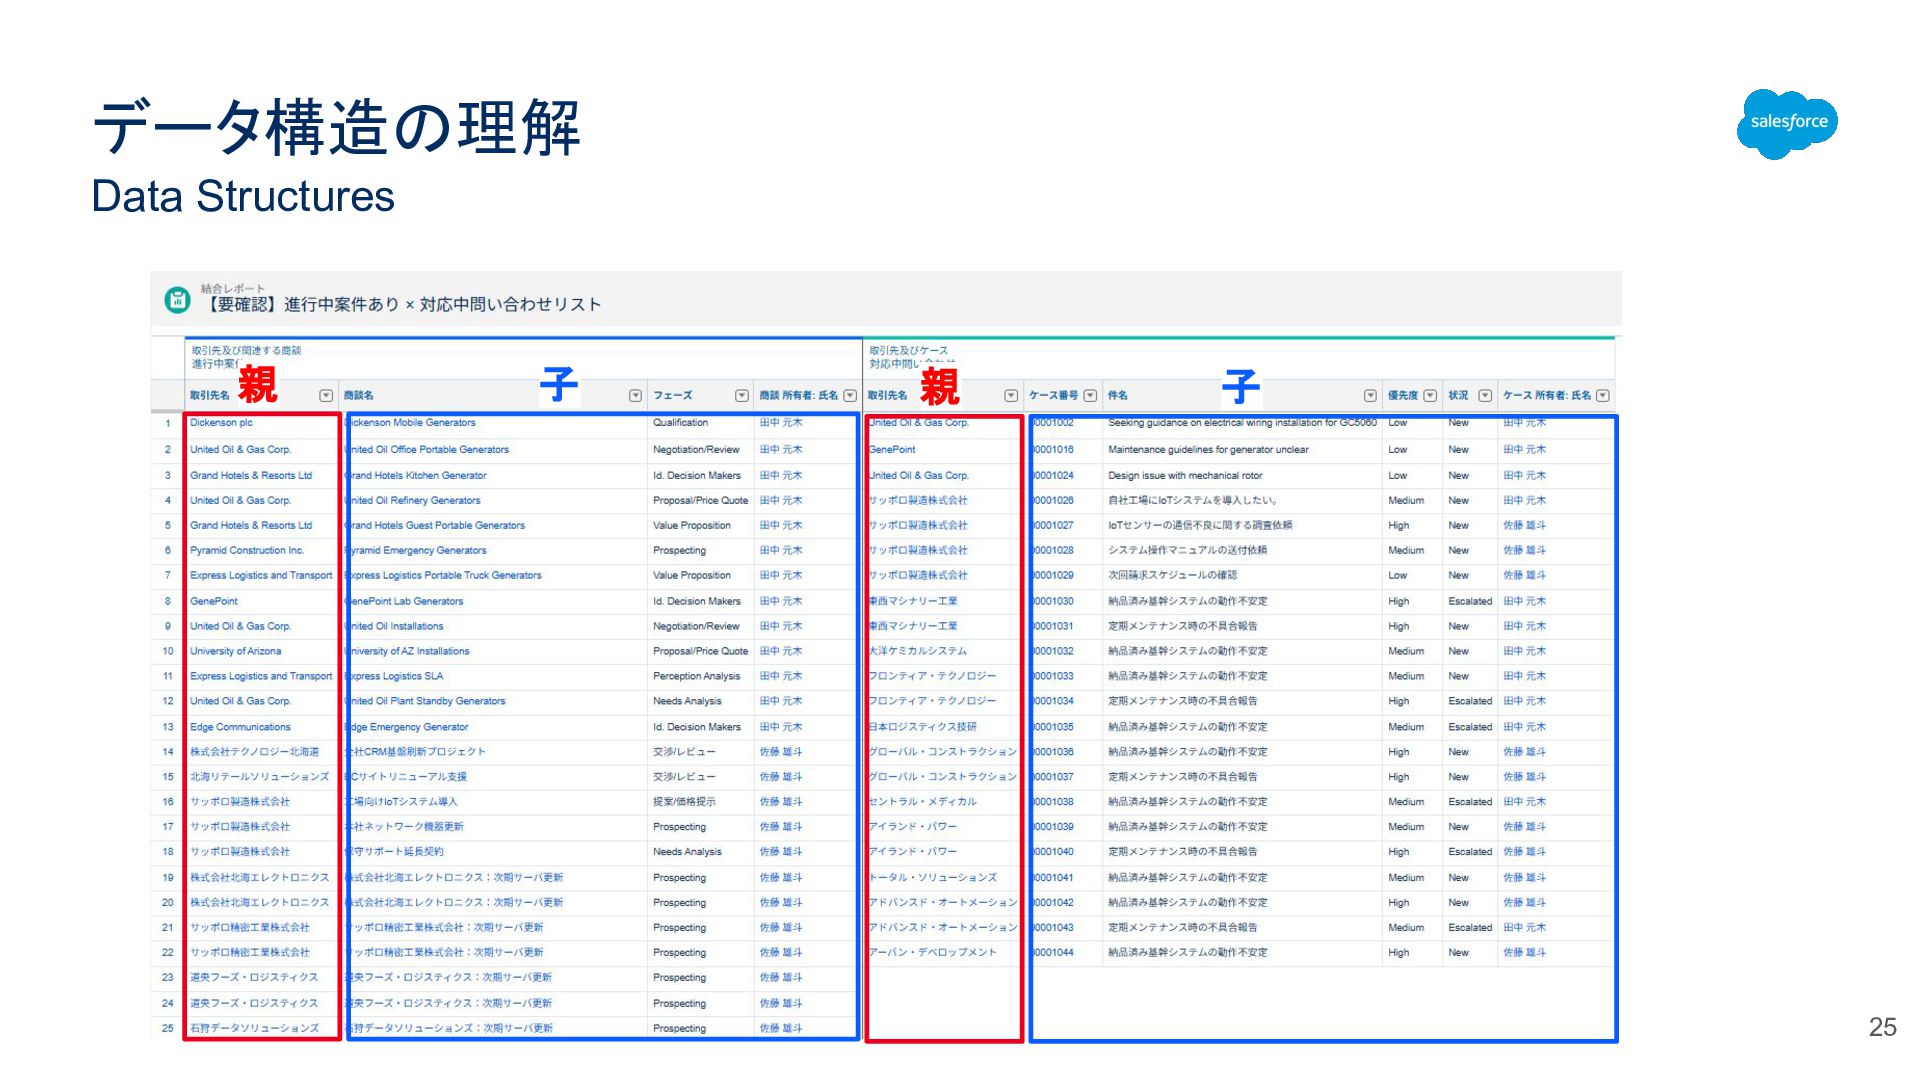Open the アーバン・デベロップメント account link

point(933,953)
